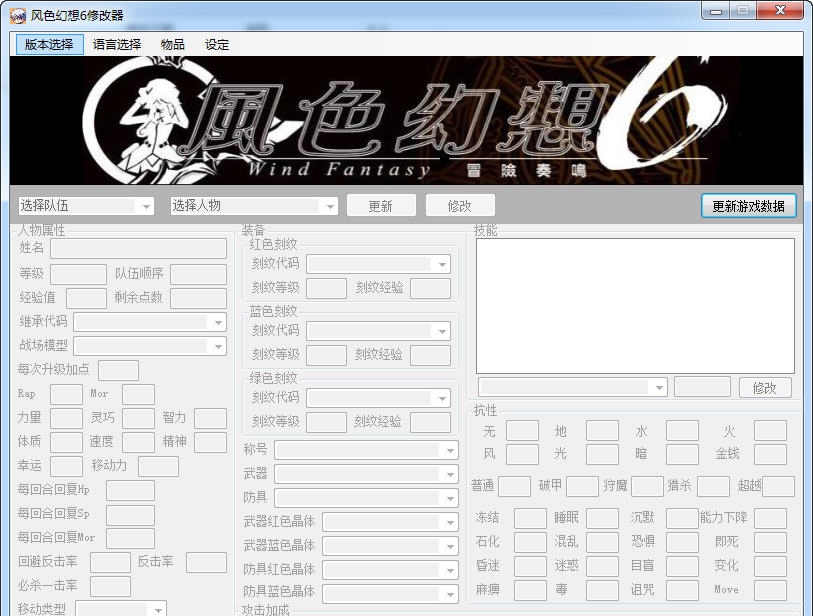Click inside the 技能 list box
Screen dimensions: 813x616
pos(635,306)
